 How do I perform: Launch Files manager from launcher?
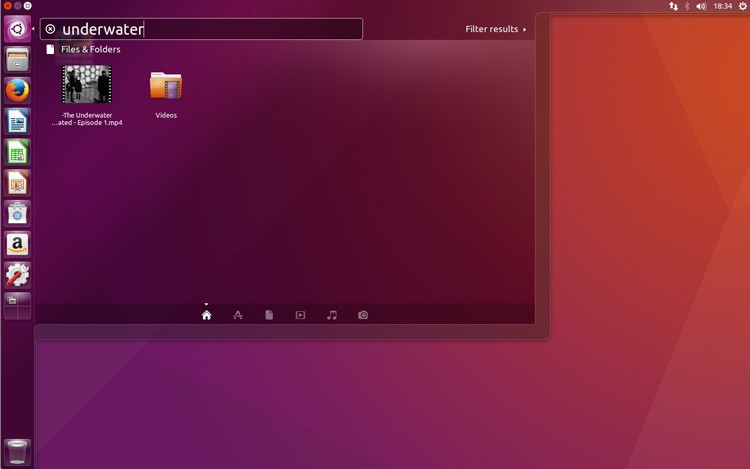(17, 60)
